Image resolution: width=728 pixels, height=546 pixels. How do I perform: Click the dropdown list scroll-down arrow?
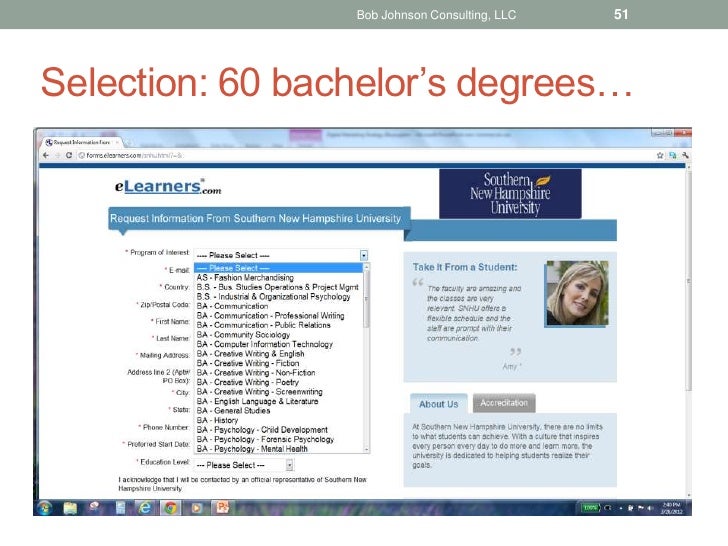click(x=366, y=450)
